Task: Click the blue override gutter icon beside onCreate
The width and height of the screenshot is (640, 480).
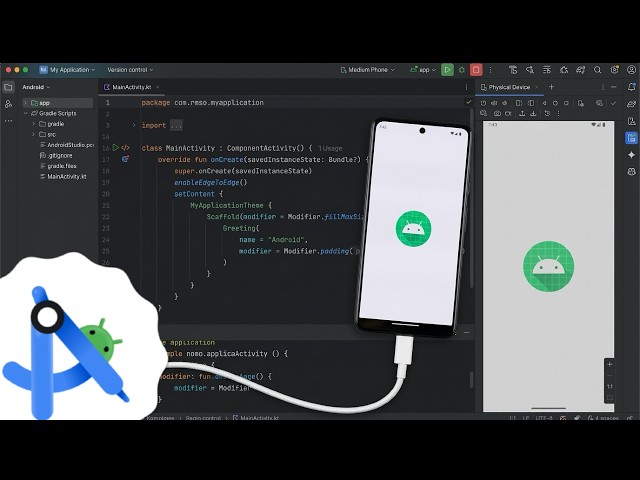Action: [x=125, y=159]
